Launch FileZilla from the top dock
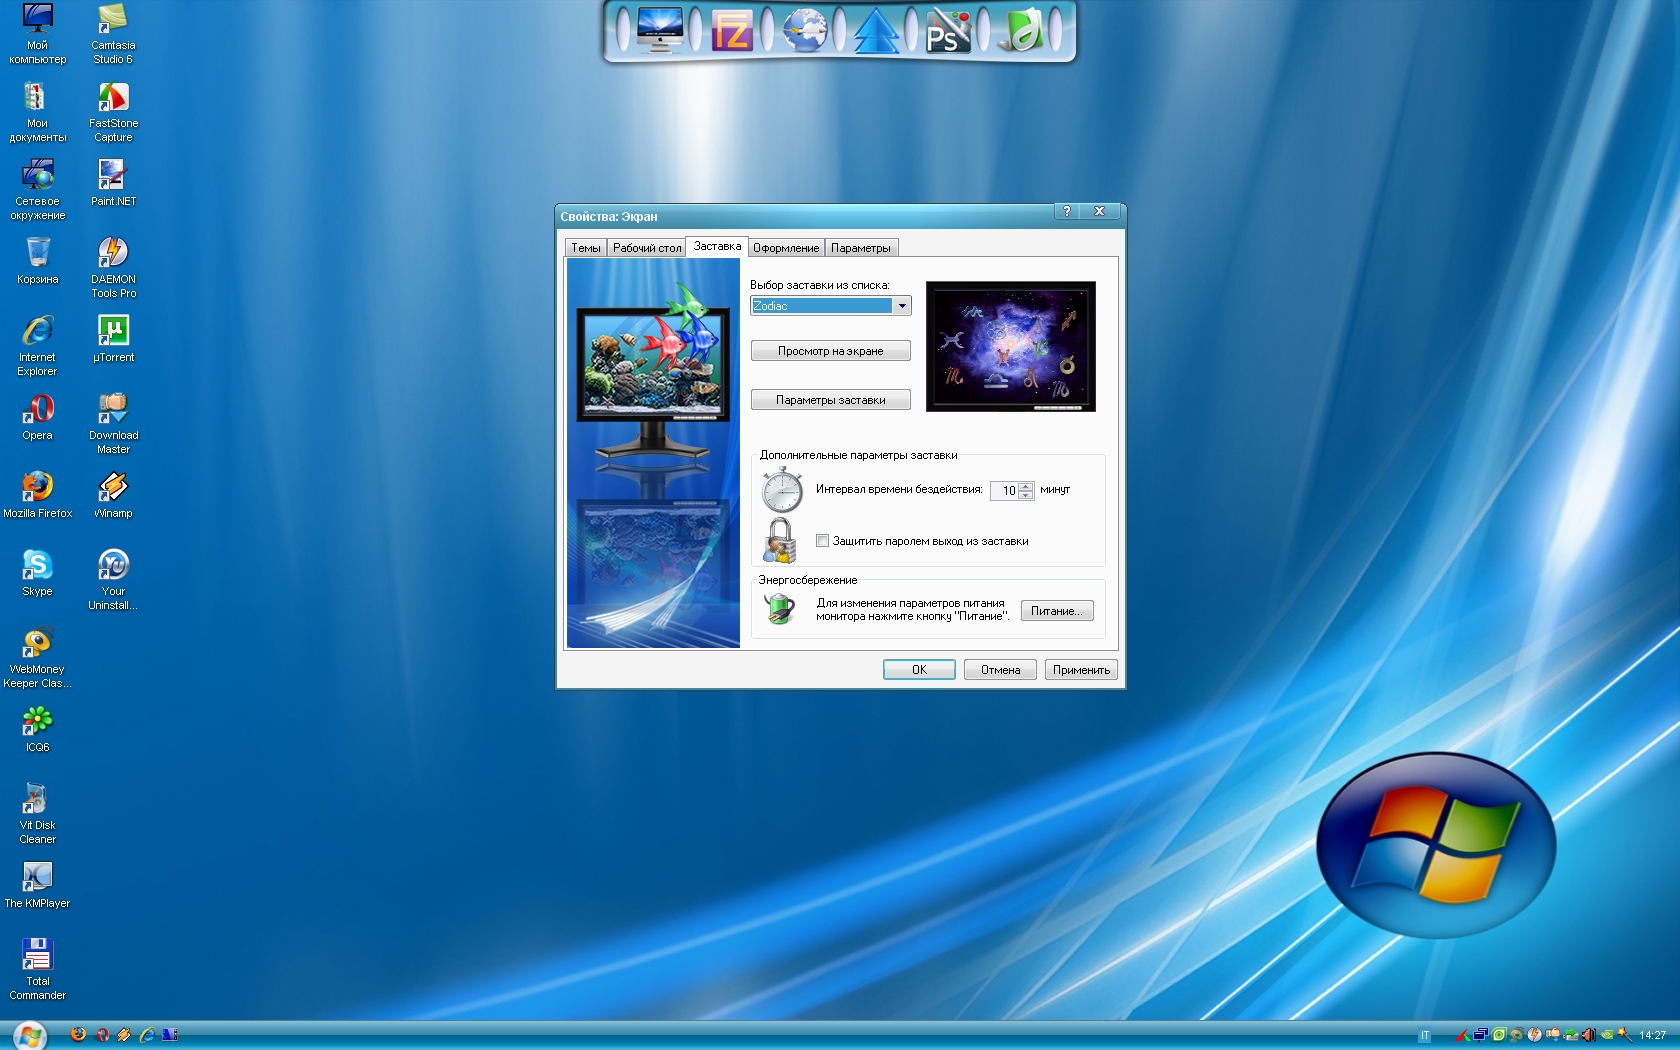The height and width of the screenshot is (1050, 1680). pos(732,31)
